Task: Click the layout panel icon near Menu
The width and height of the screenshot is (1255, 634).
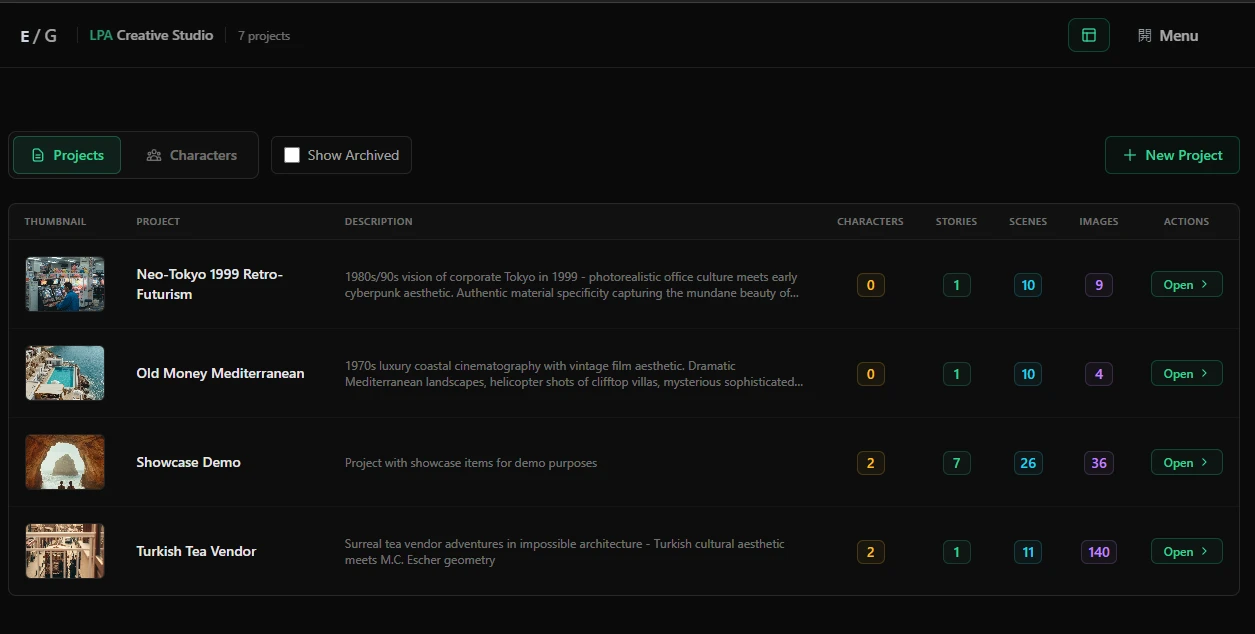Action: [1088, 34]
